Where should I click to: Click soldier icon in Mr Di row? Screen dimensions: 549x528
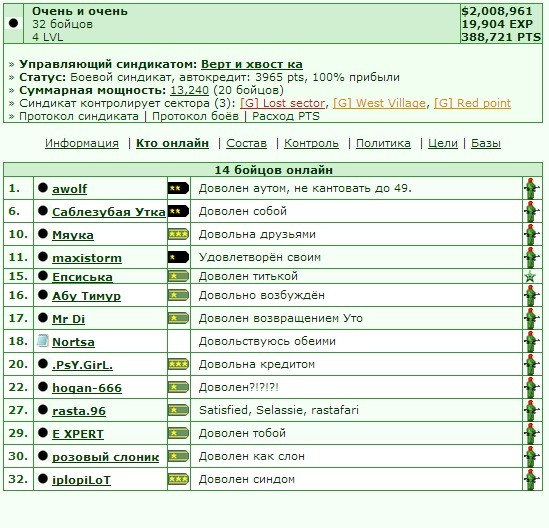point(532,319)
